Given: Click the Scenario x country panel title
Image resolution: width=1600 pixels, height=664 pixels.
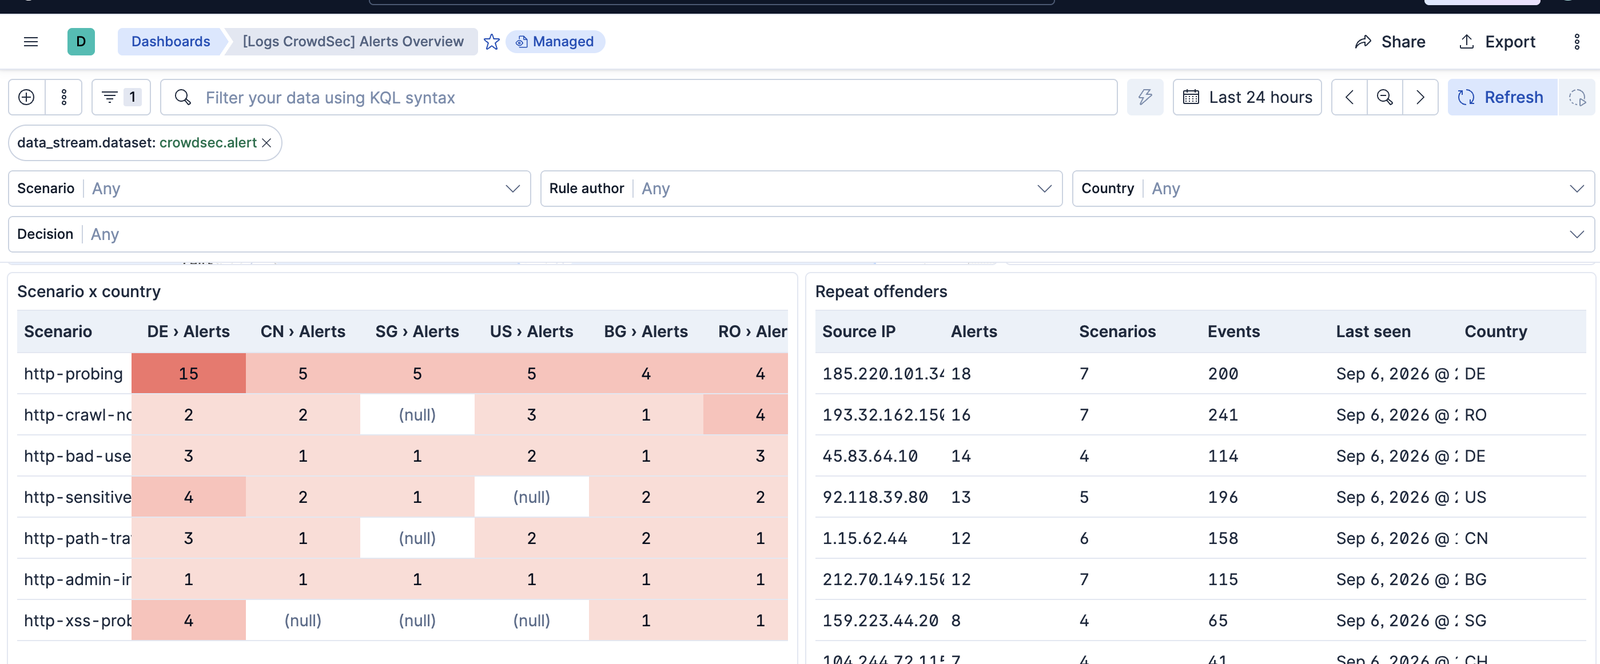Looking at the screenshot, I should coord(89,292).
